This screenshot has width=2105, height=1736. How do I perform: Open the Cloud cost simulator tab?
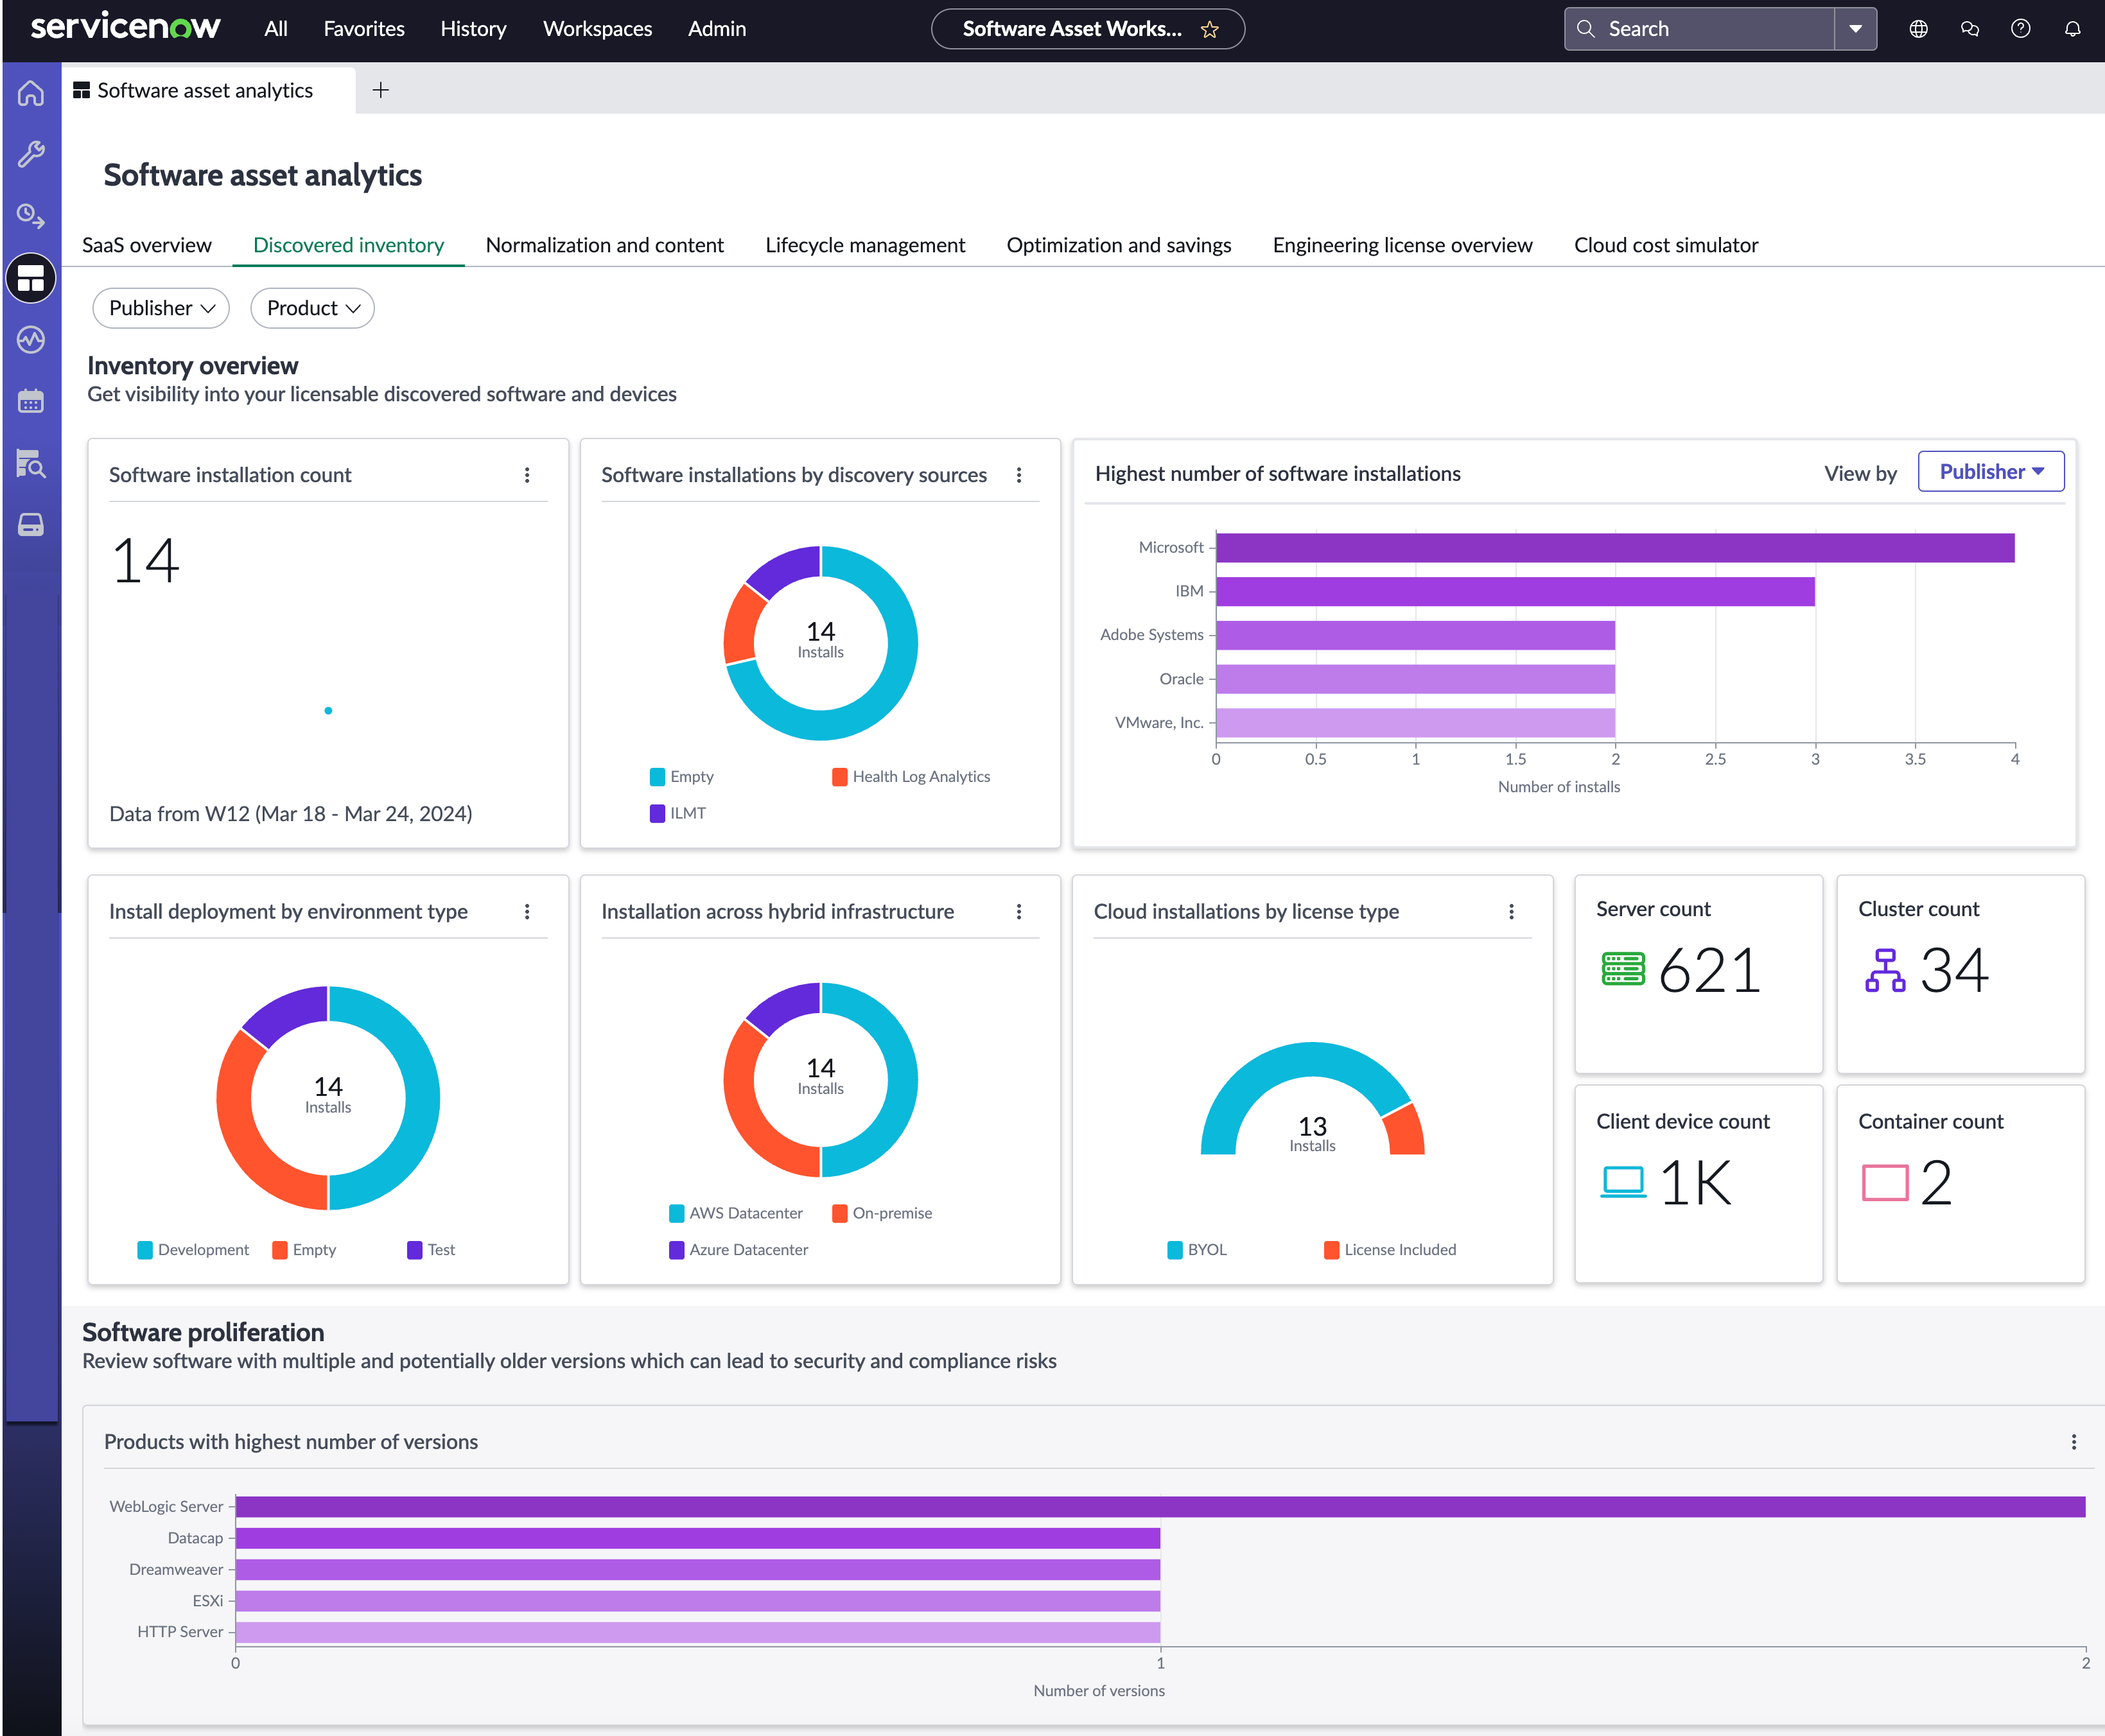(1666, 245)
